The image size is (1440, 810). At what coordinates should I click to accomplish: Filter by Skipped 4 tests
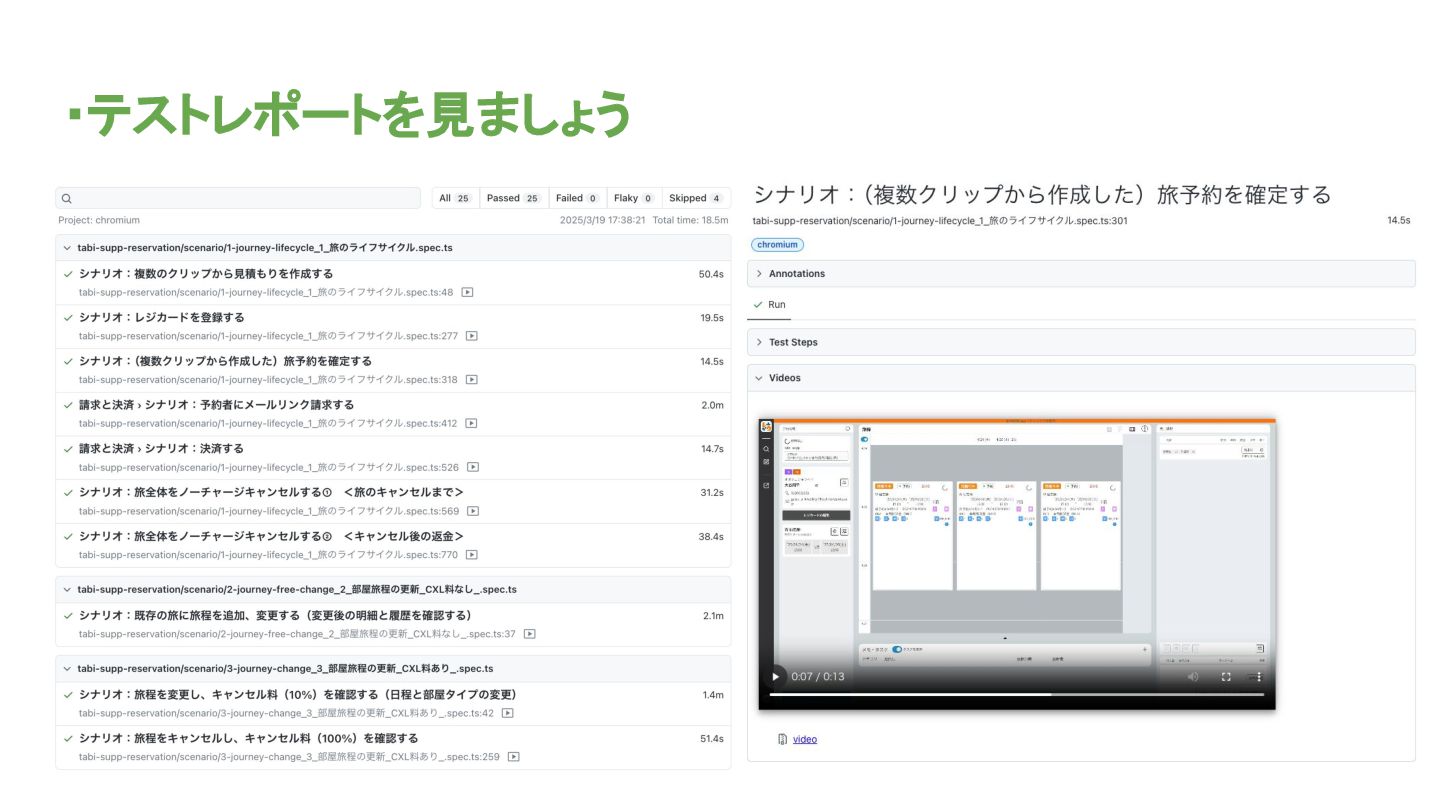point(695,198)
